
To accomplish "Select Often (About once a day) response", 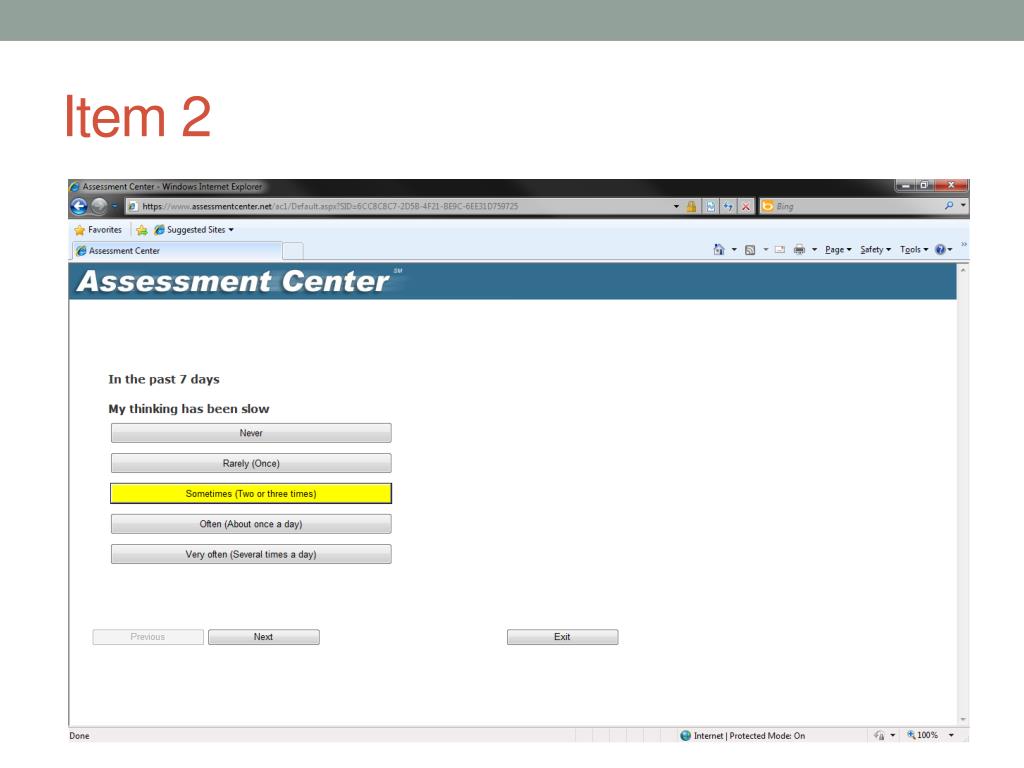I will [x=251, y=524].
